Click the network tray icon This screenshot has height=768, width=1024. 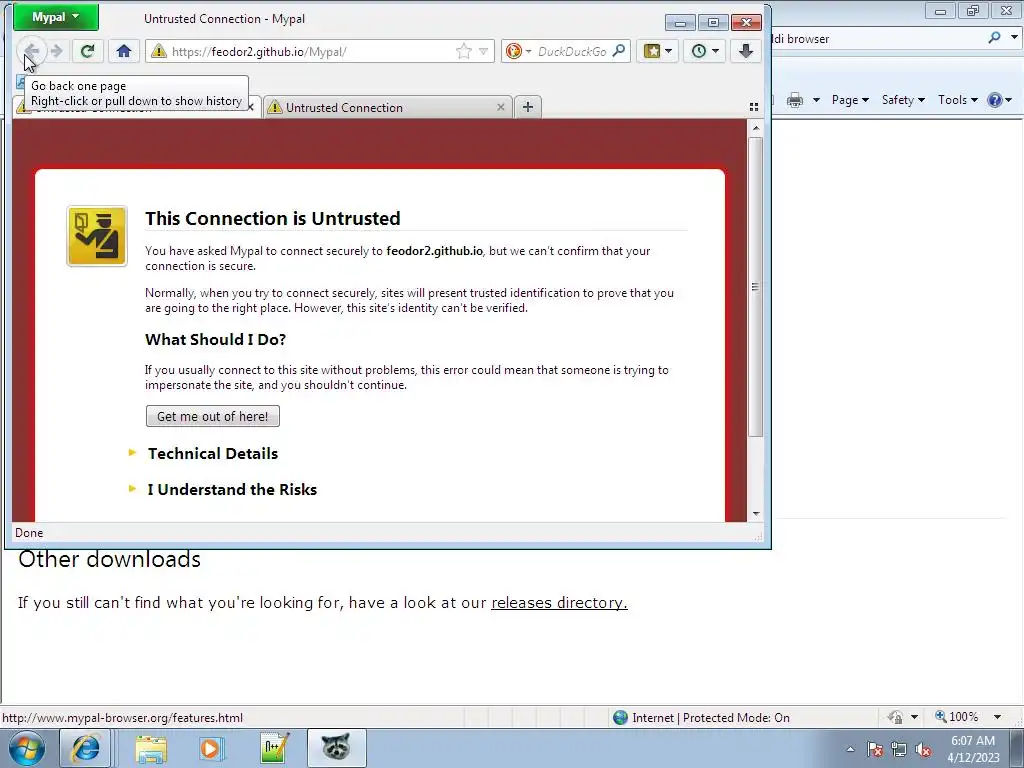coord(899,750)
